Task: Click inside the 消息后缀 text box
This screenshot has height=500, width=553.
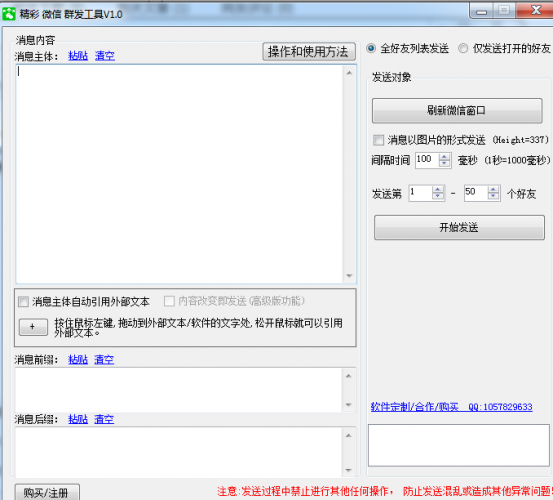Action: pos(179,452)
